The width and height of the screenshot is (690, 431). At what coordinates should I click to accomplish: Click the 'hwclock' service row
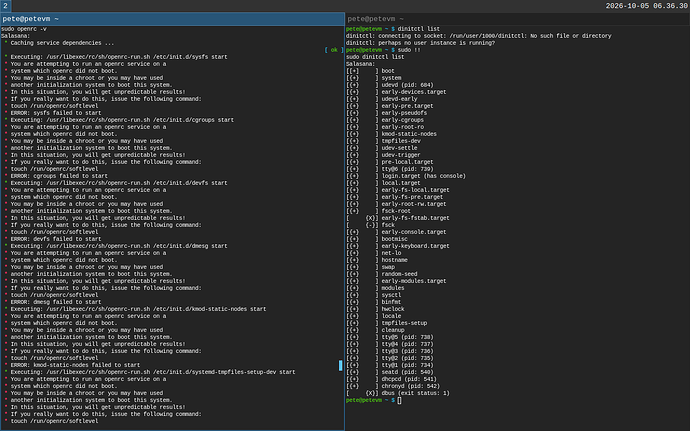(x=375, y=309)
